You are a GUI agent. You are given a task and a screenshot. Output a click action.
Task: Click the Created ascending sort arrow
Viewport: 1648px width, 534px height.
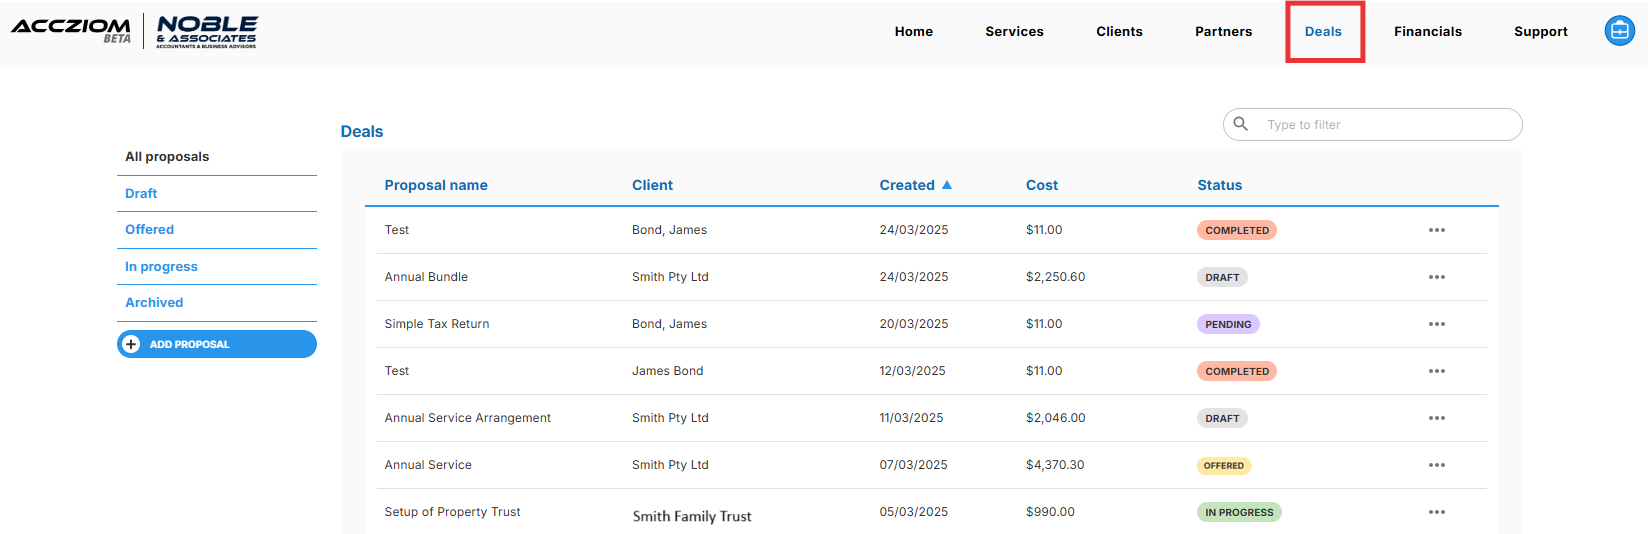pyautogui.click(x=947, y=185)
